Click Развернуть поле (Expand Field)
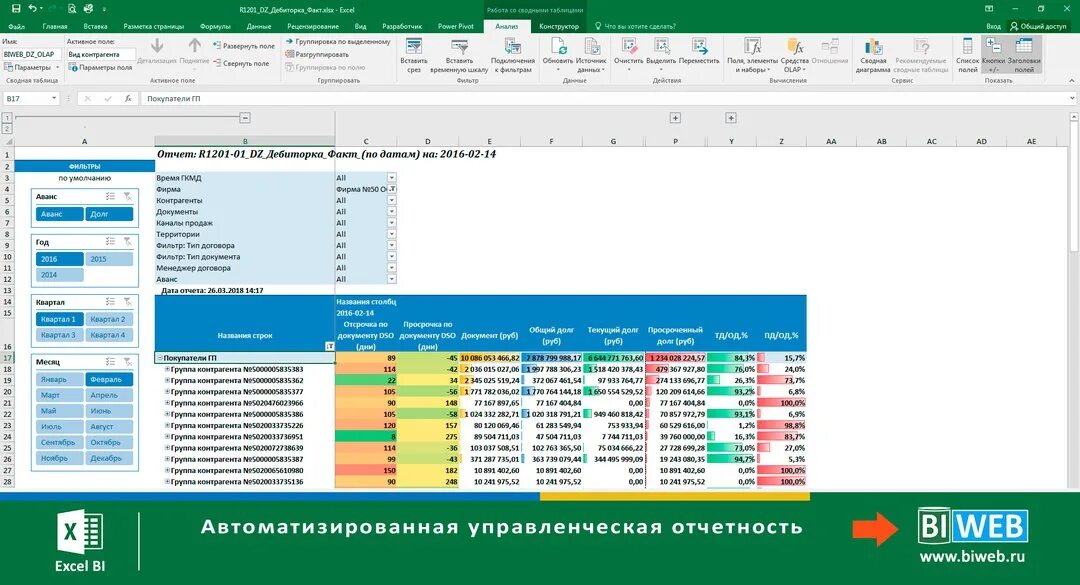 point(244,45)
